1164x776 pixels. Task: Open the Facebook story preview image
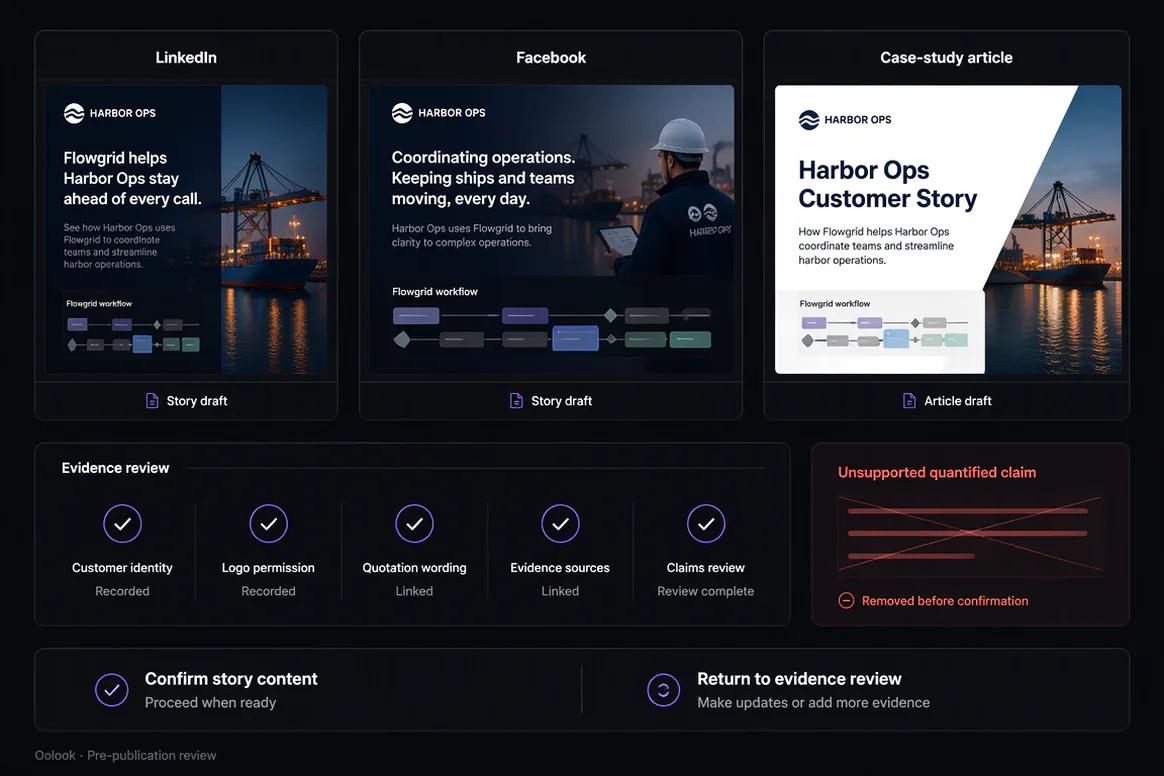click(552, 229)
